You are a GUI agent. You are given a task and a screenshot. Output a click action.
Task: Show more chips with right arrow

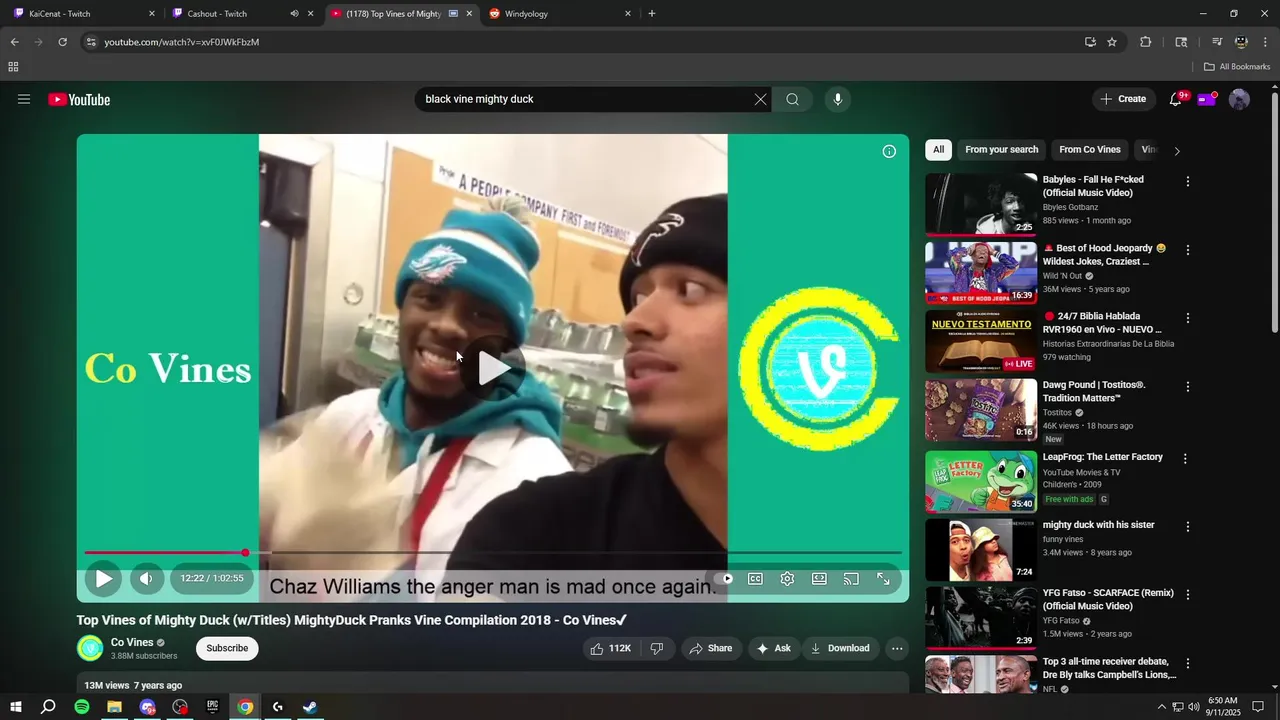[x=1177, y=151]
